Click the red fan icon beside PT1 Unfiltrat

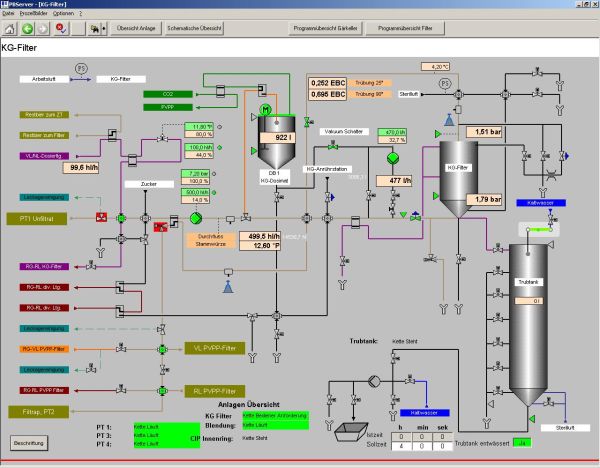101,217
